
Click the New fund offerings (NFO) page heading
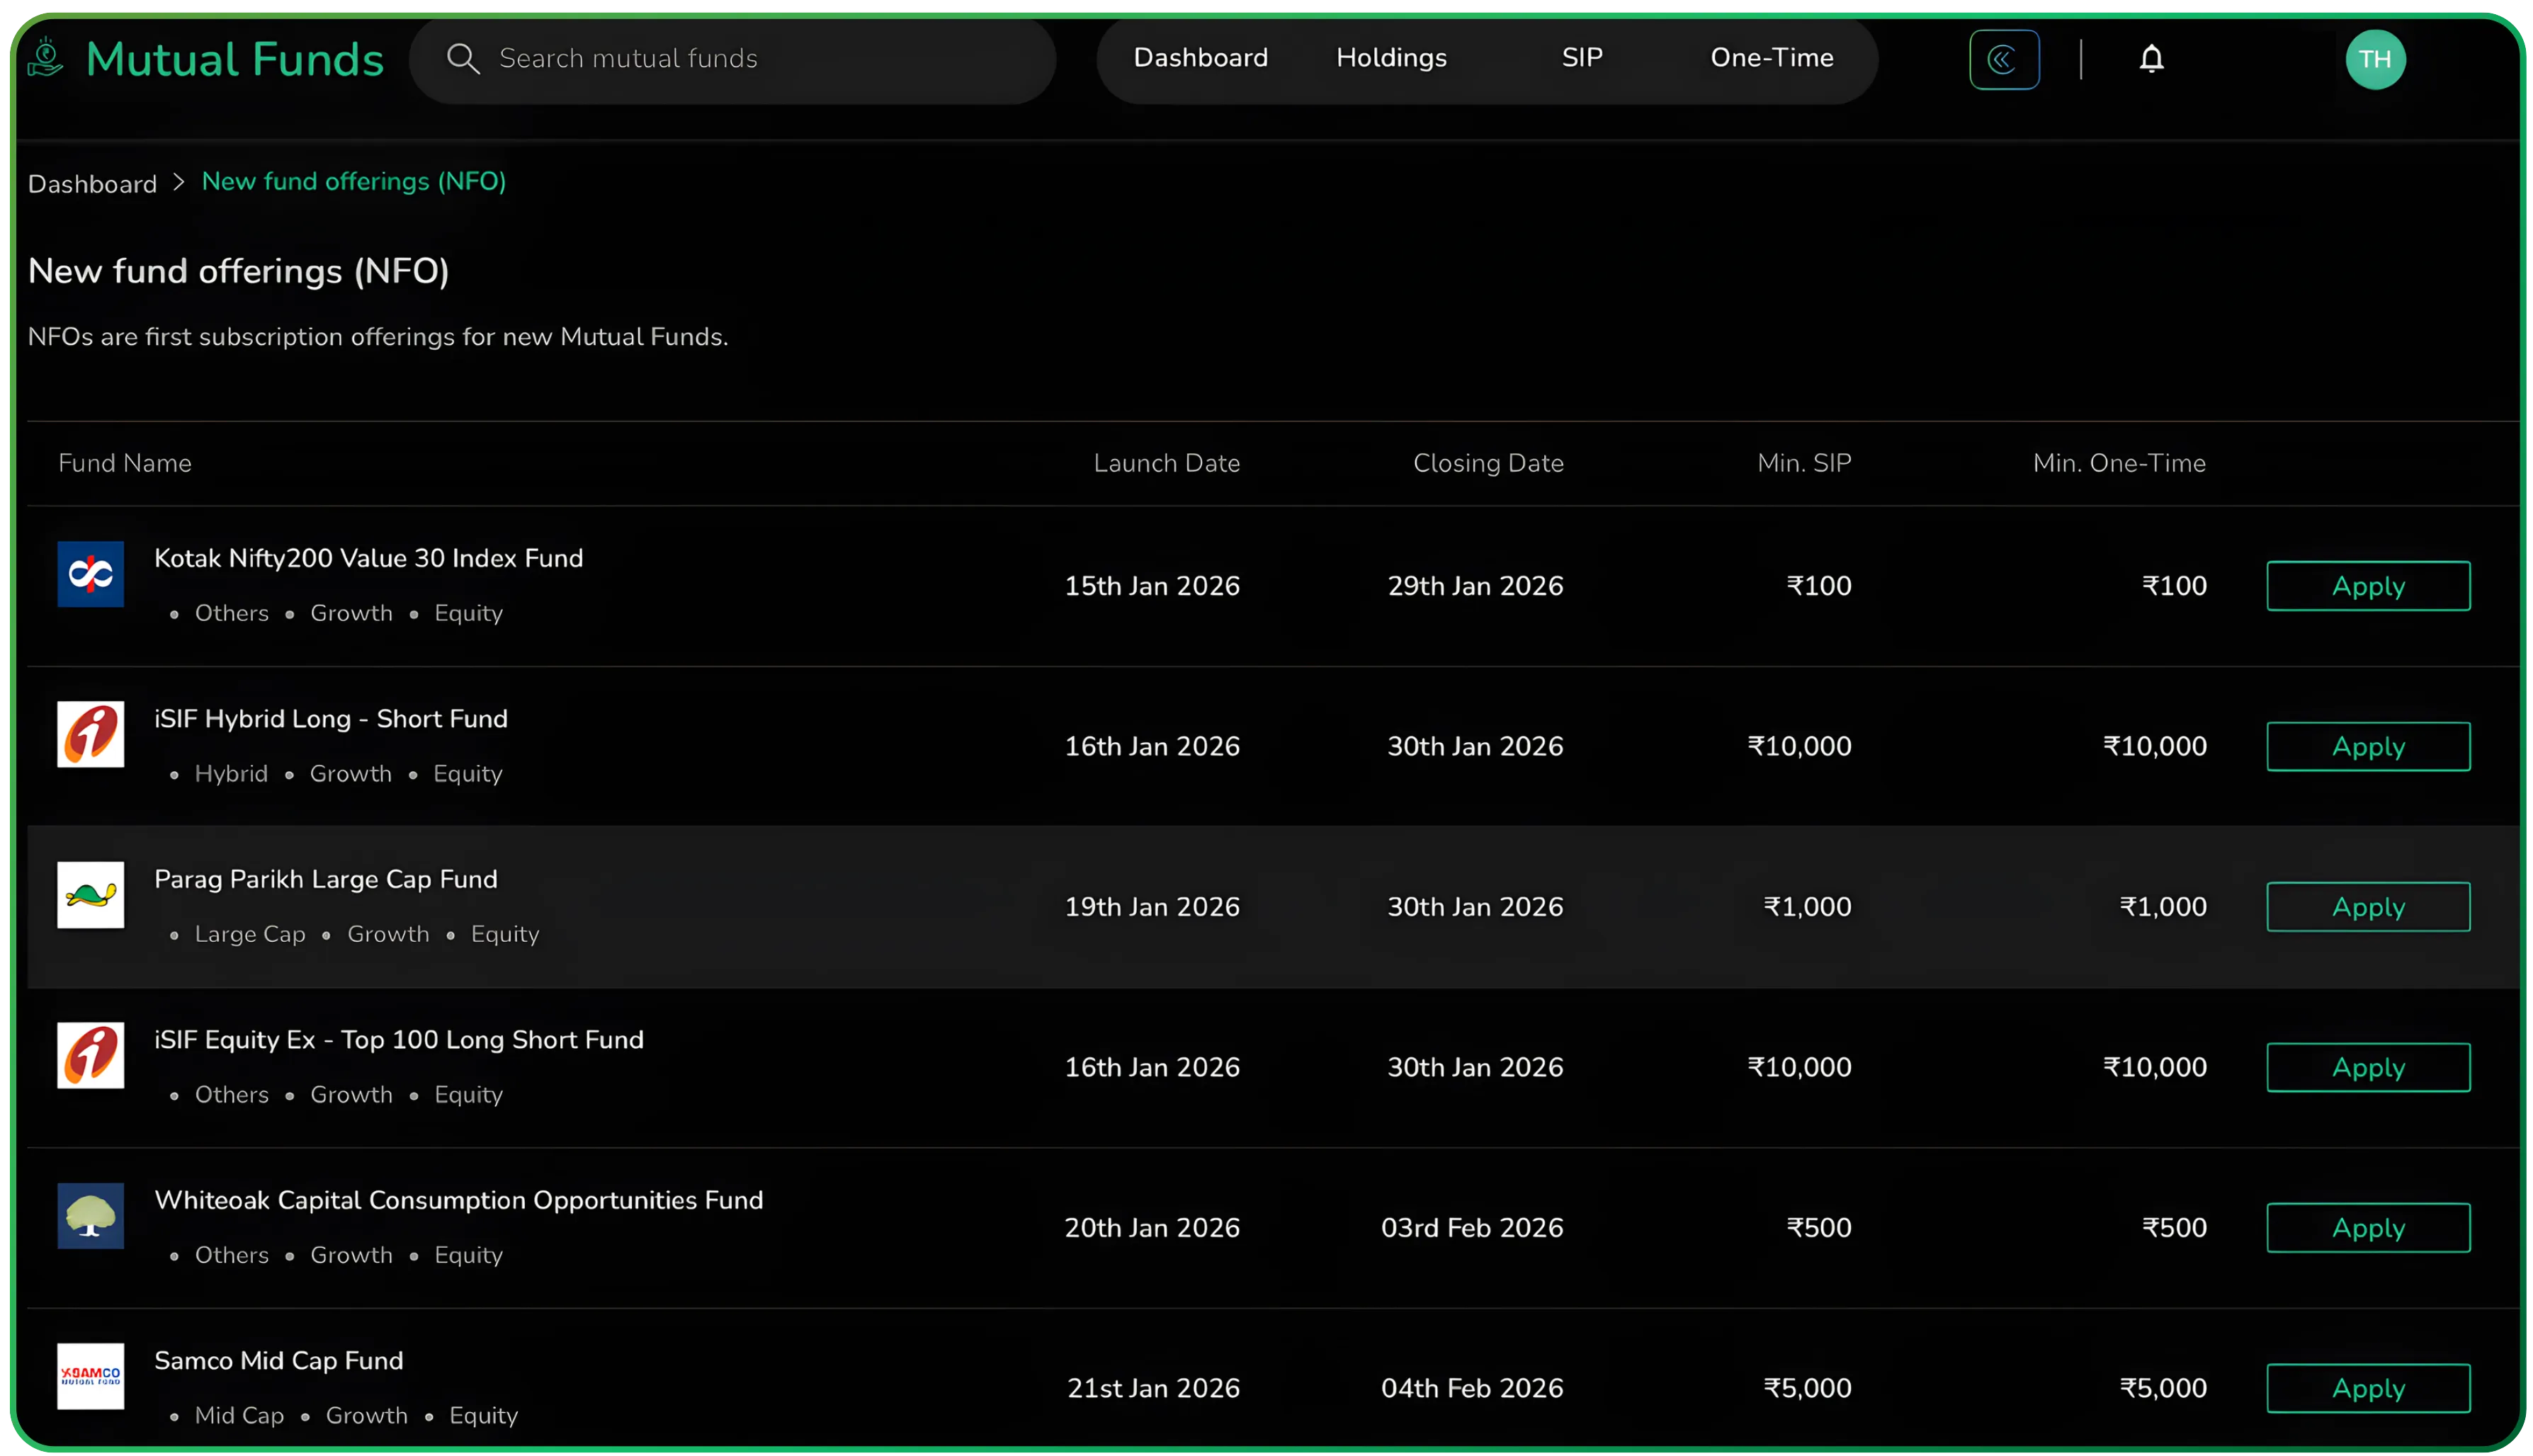point(238,271)
